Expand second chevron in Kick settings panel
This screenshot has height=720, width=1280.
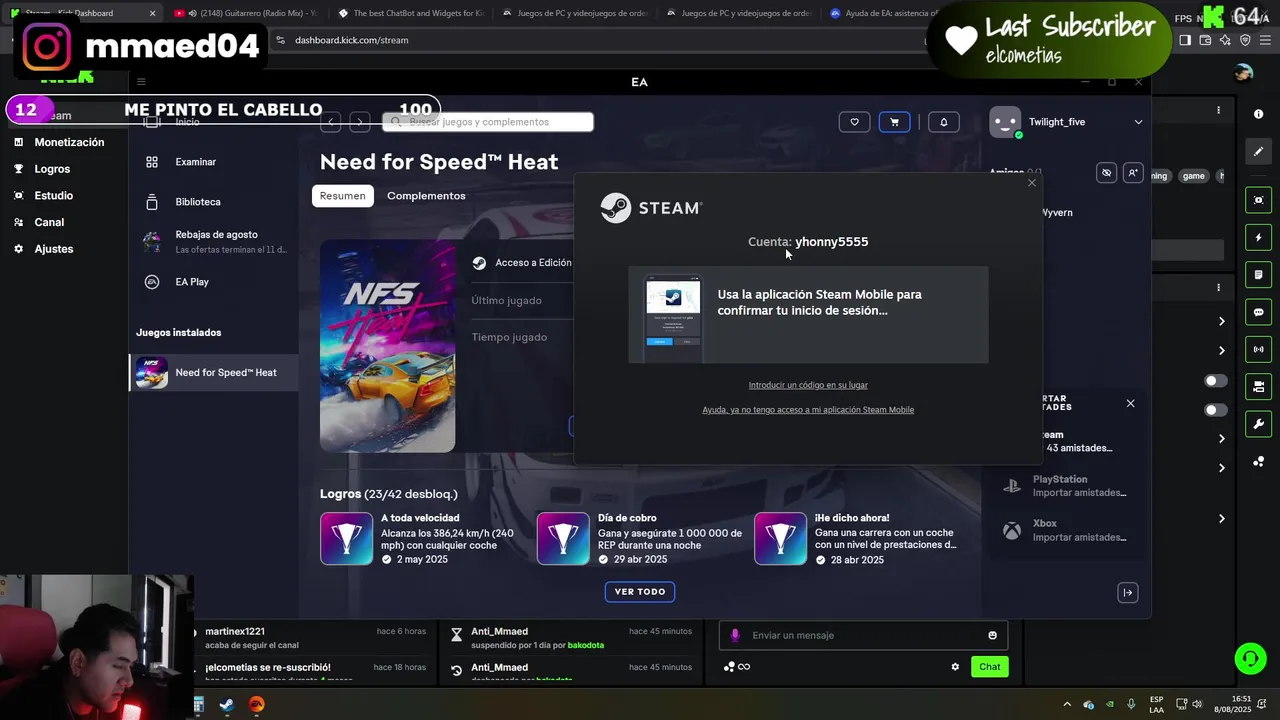[1221, 350]
